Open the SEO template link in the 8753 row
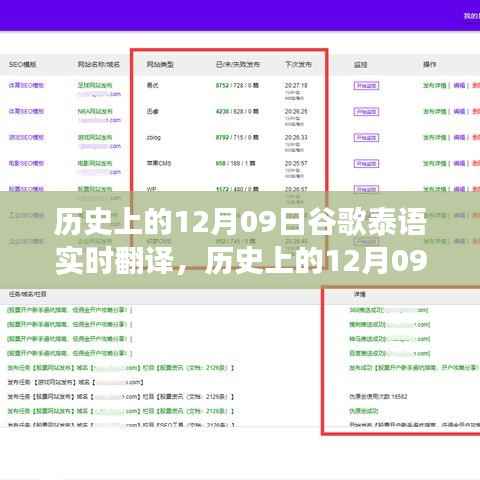 (26, 85)
